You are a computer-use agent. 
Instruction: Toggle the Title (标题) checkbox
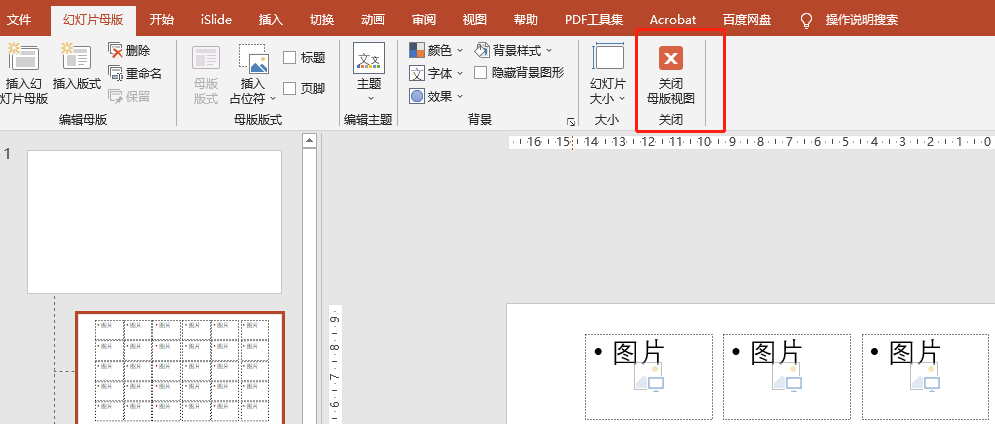(x=289, y=58)
